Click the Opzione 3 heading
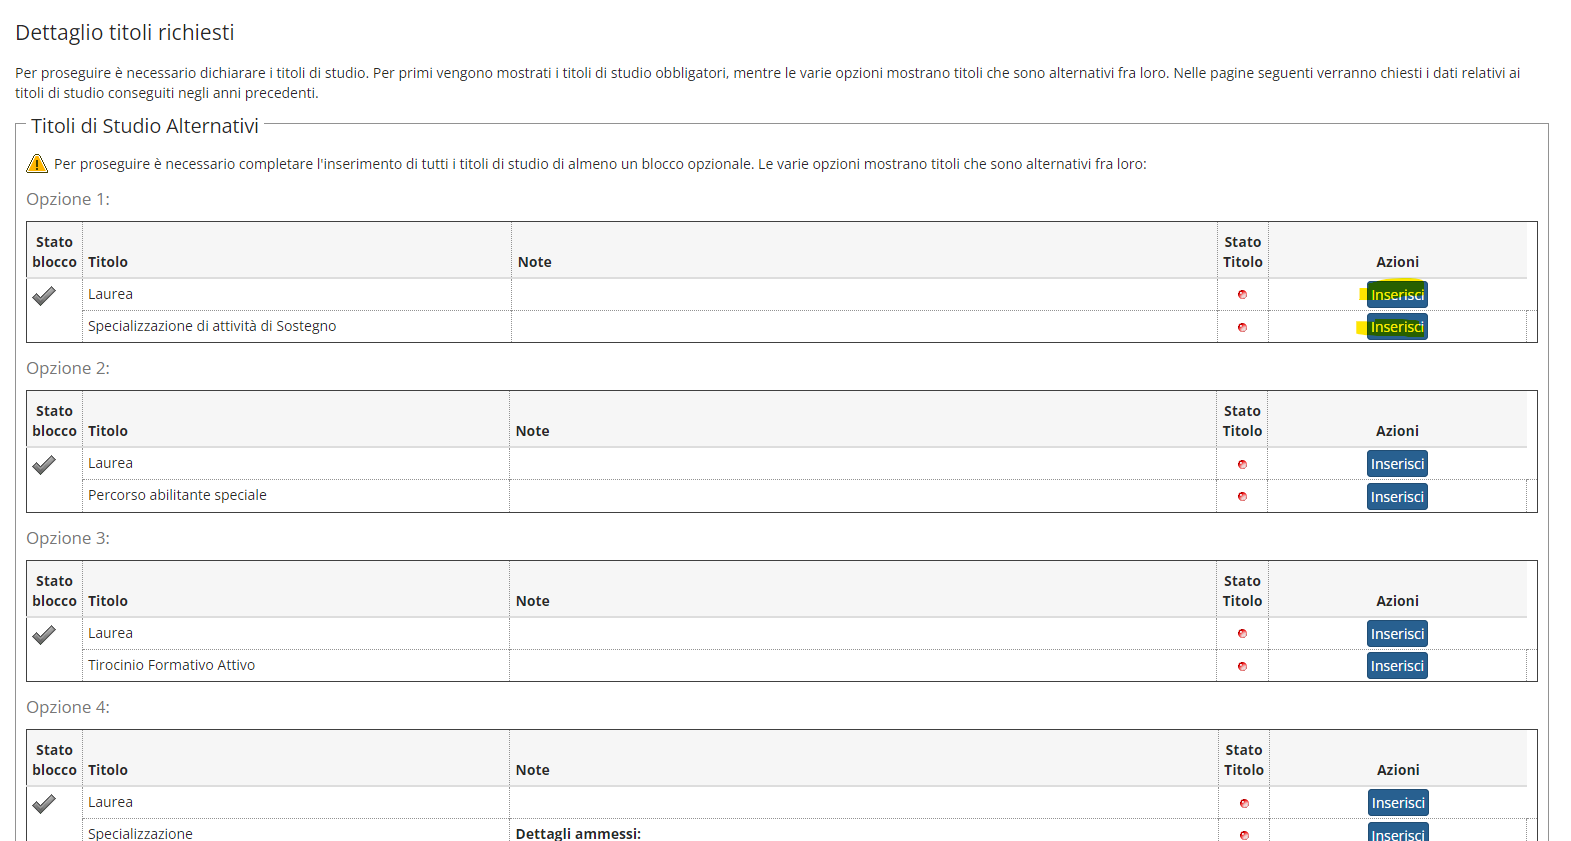The width and height of the screenshot is (1571, 841). coord(68,538)
